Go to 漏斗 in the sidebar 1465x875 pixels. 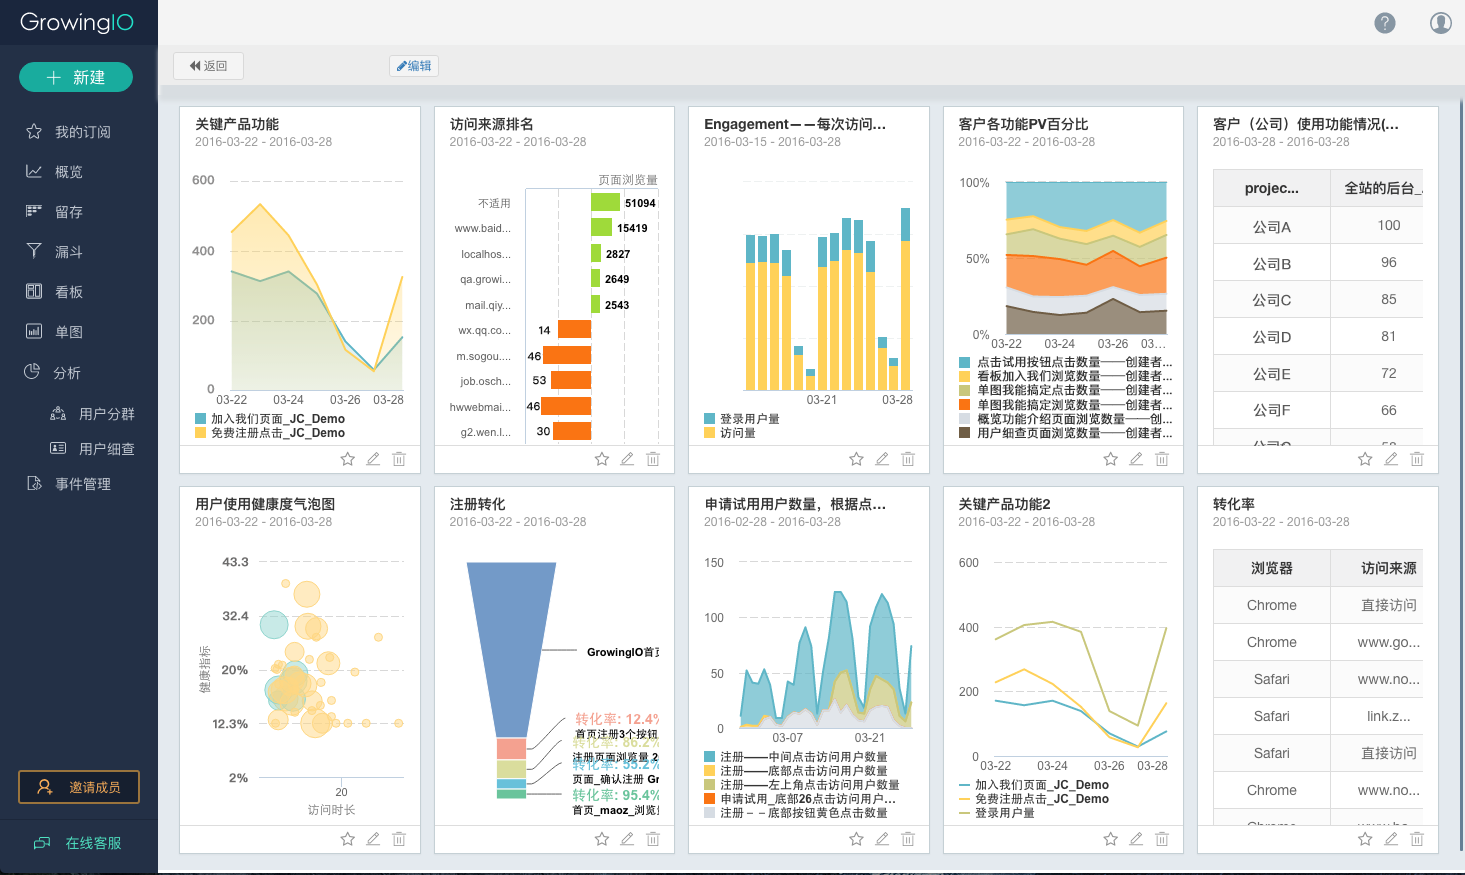pos(68,252)
